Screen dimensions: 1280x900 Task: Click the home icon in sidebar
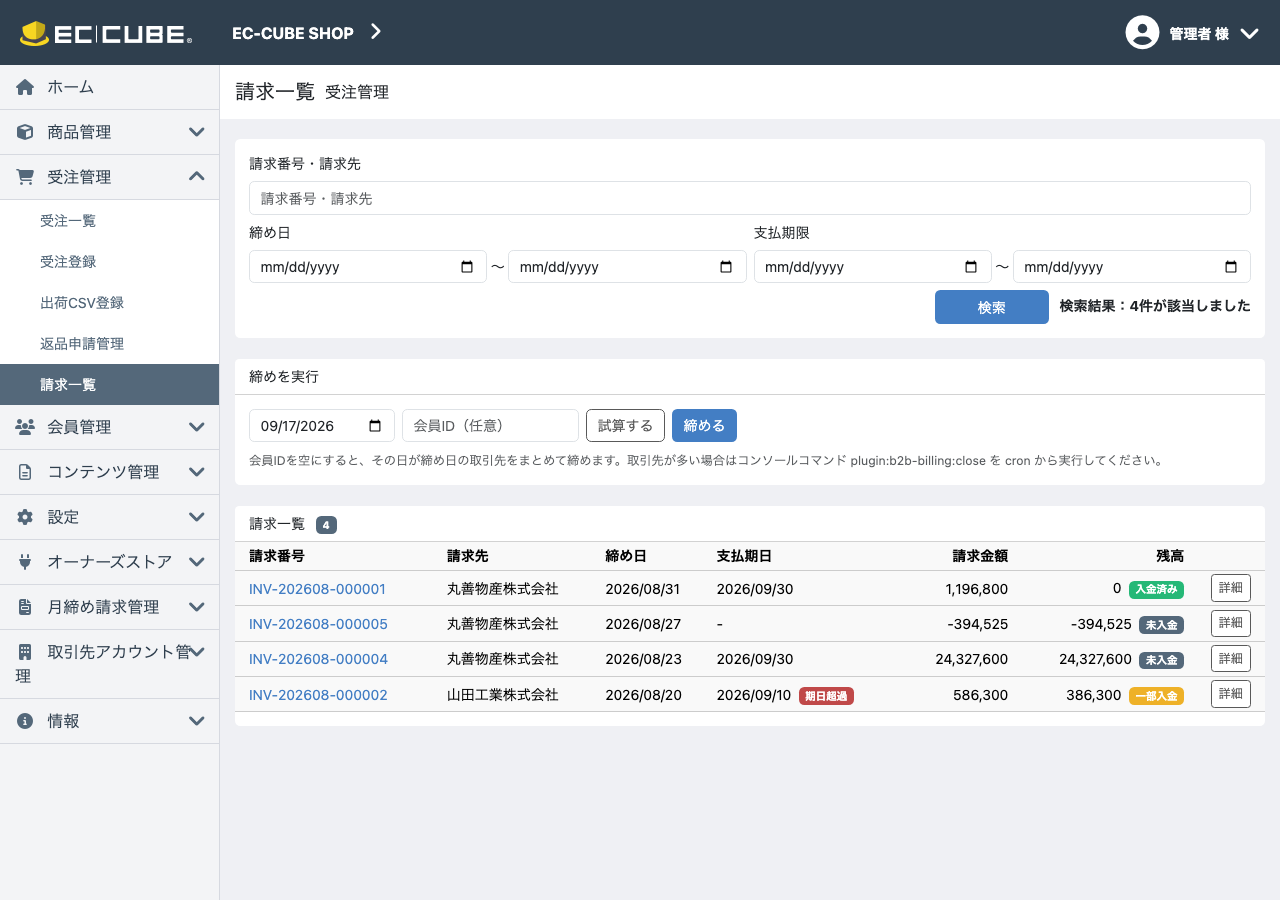pos(25,87)
